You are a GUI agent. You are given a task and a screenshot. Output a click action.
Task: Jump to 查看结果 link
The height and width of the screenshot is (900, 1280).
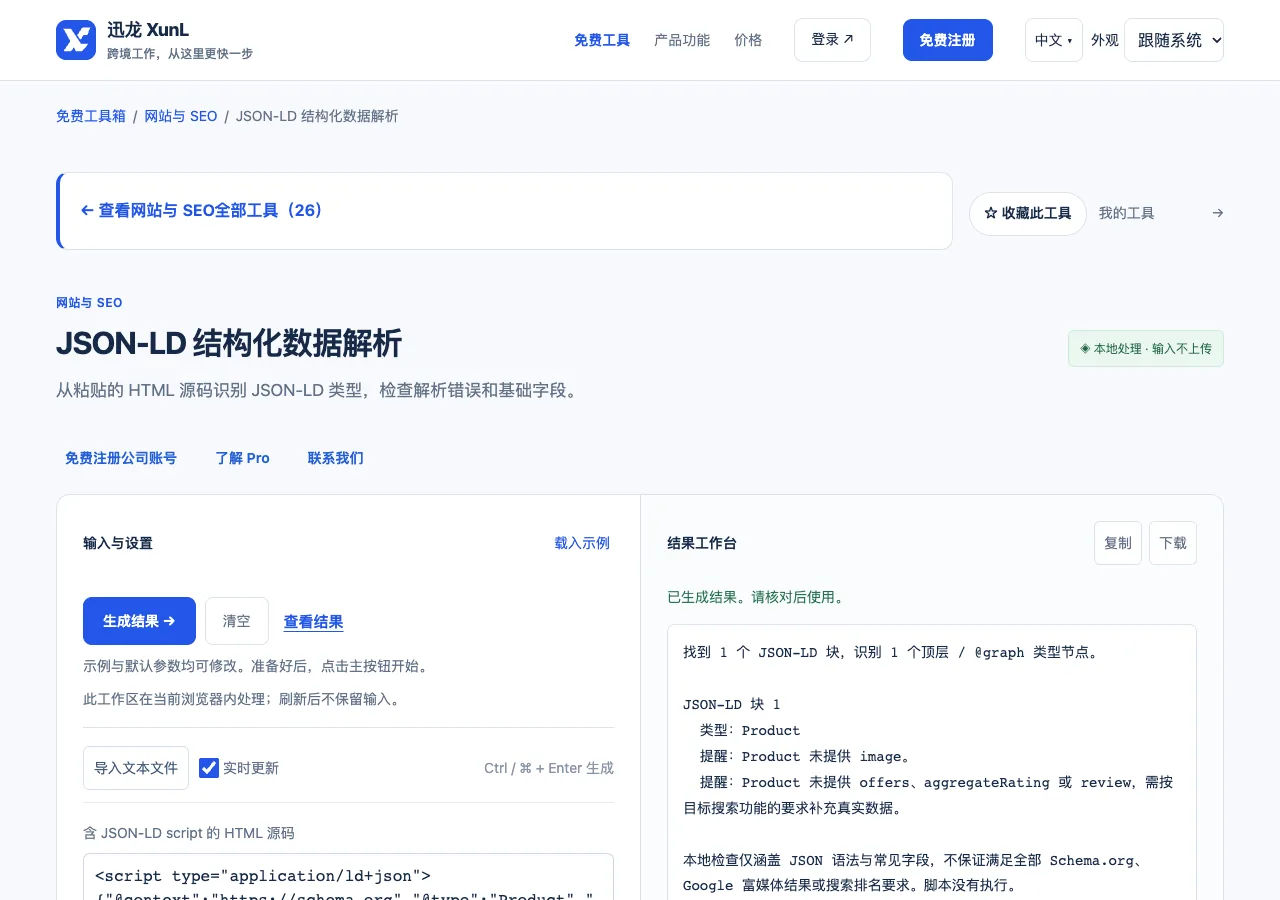tap(314, 622)
